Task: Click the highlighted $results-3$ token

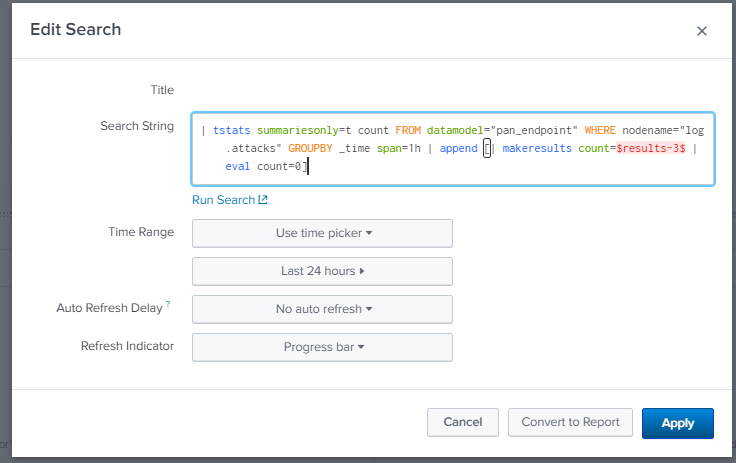Action: (x=650, y=148)
